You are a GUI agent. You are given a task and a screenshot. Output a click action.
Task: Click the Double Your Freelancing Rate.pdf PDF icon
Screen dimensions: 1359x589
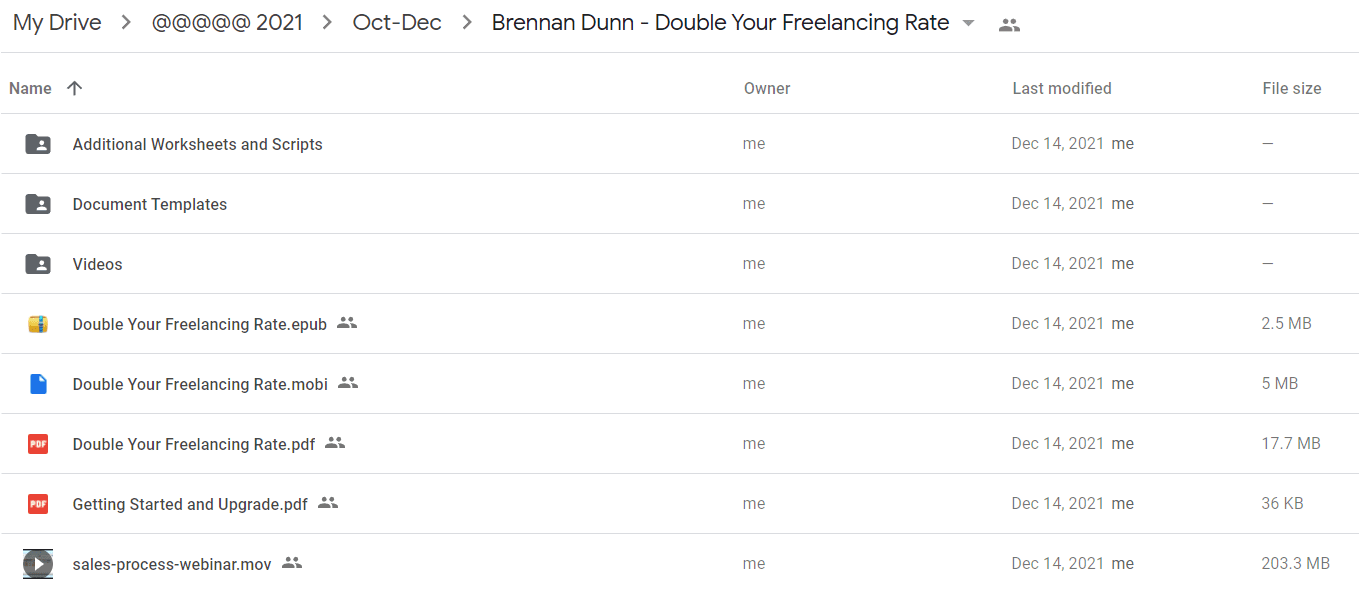click(x=38, y=444)
